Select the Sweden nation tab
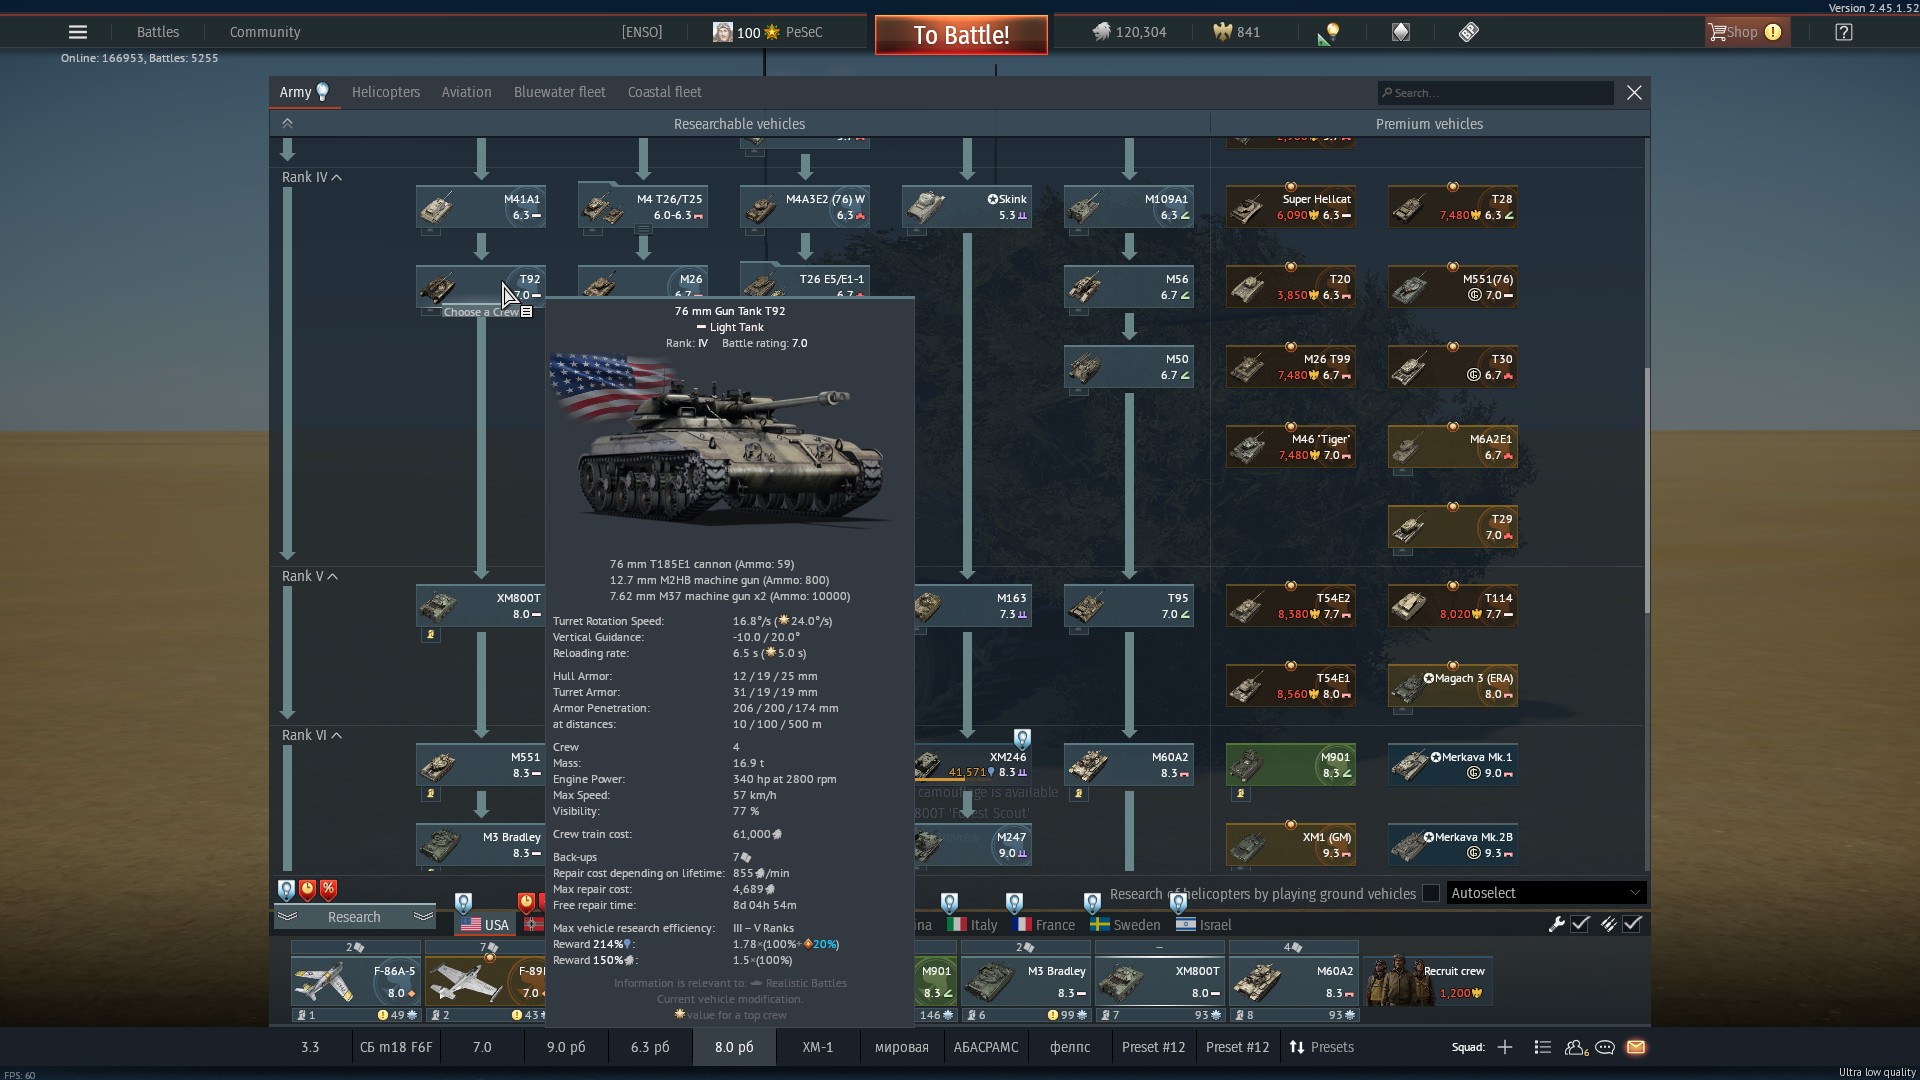 [1126, 925]
